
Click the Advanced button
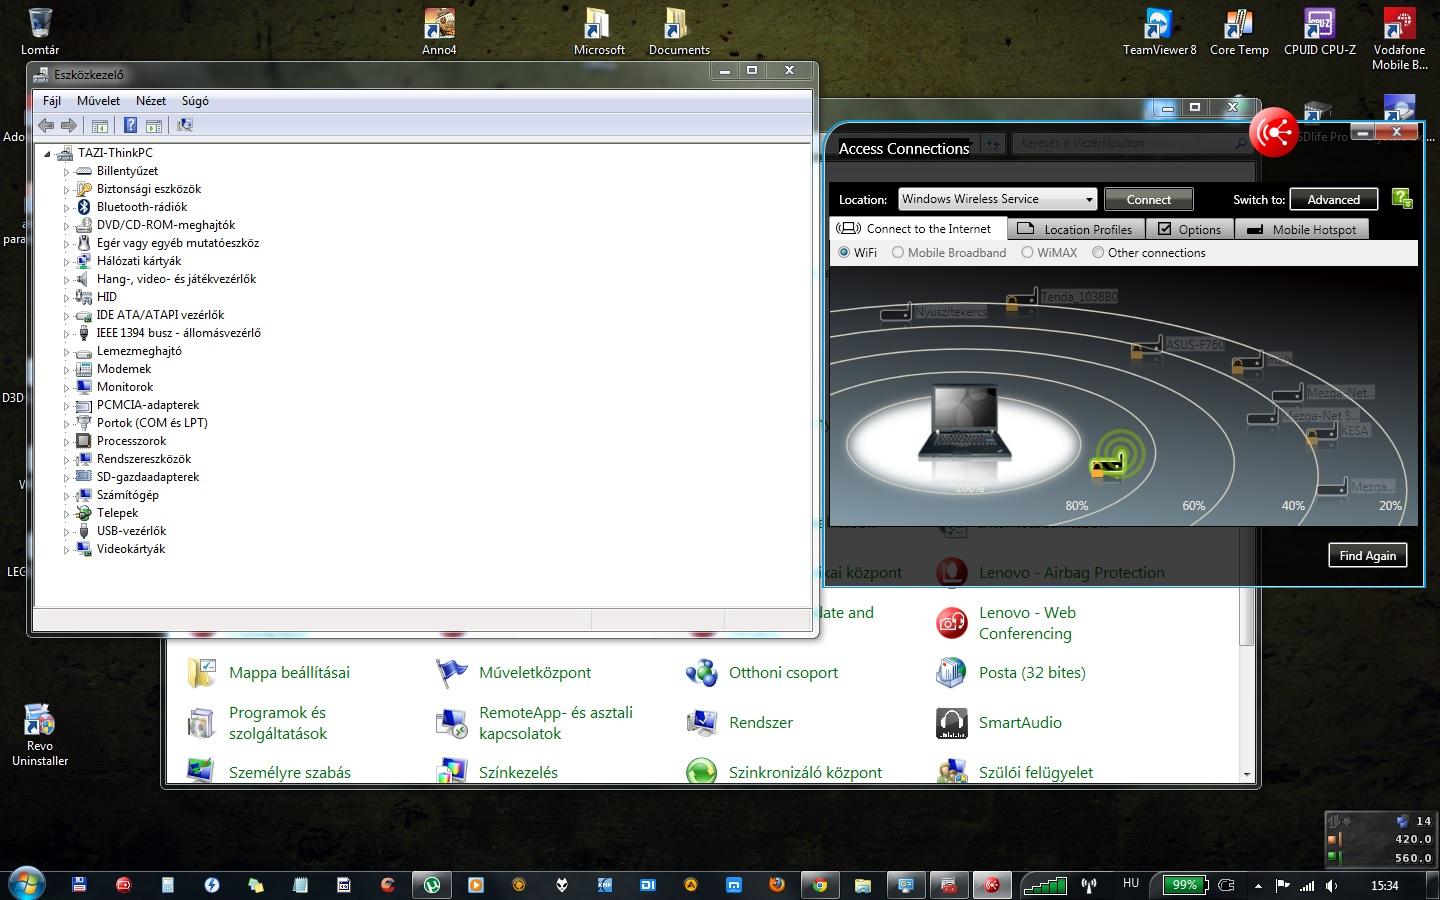coord(1333,199)
